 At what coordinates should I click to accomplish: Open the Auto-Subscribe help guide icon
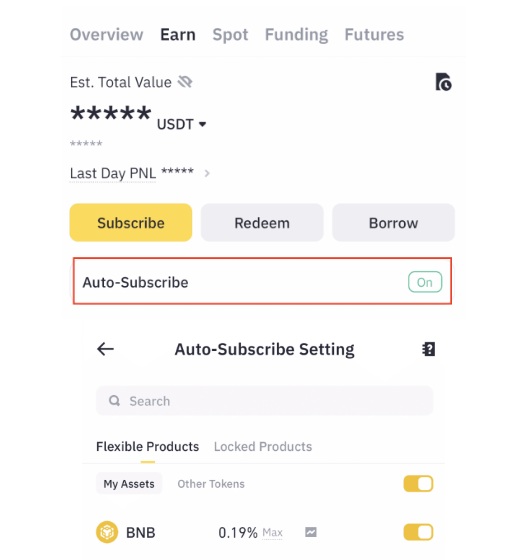[x=428, y=349]
